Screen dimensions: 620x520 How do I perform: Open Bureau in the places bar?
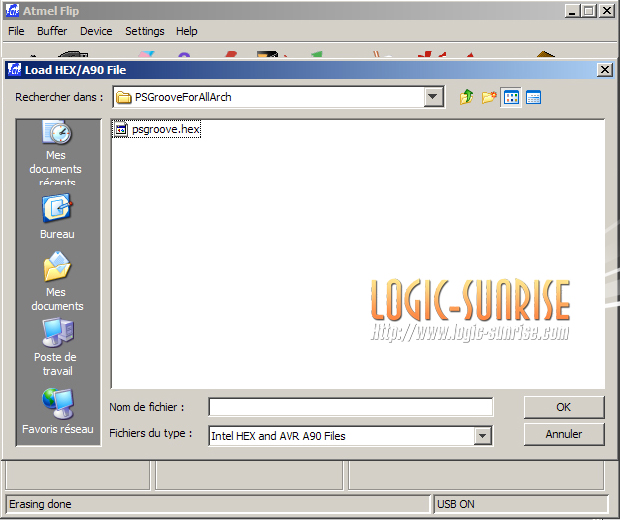click(57, 216)
